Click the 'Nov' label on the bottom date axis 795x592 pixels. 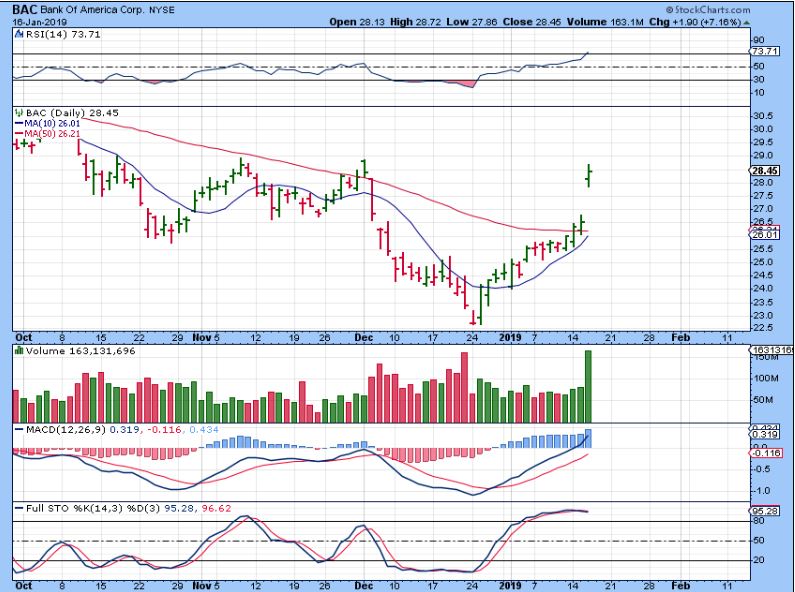202,585
